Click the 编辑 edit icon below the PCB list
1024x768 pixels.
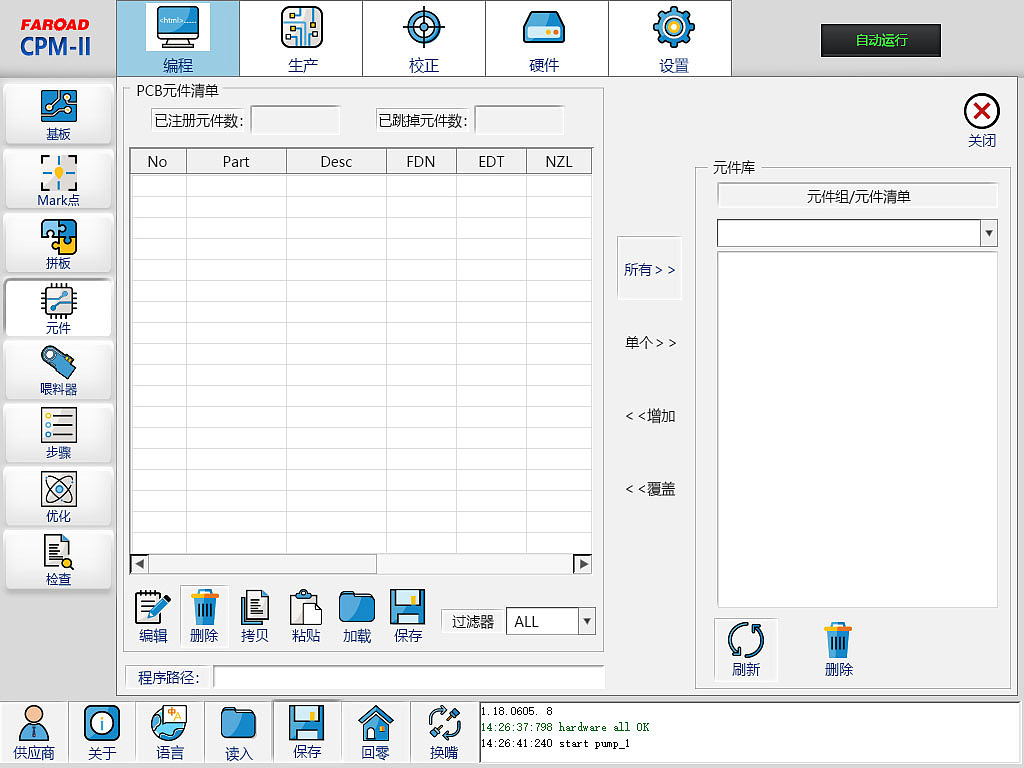click(x=151, y=614)
